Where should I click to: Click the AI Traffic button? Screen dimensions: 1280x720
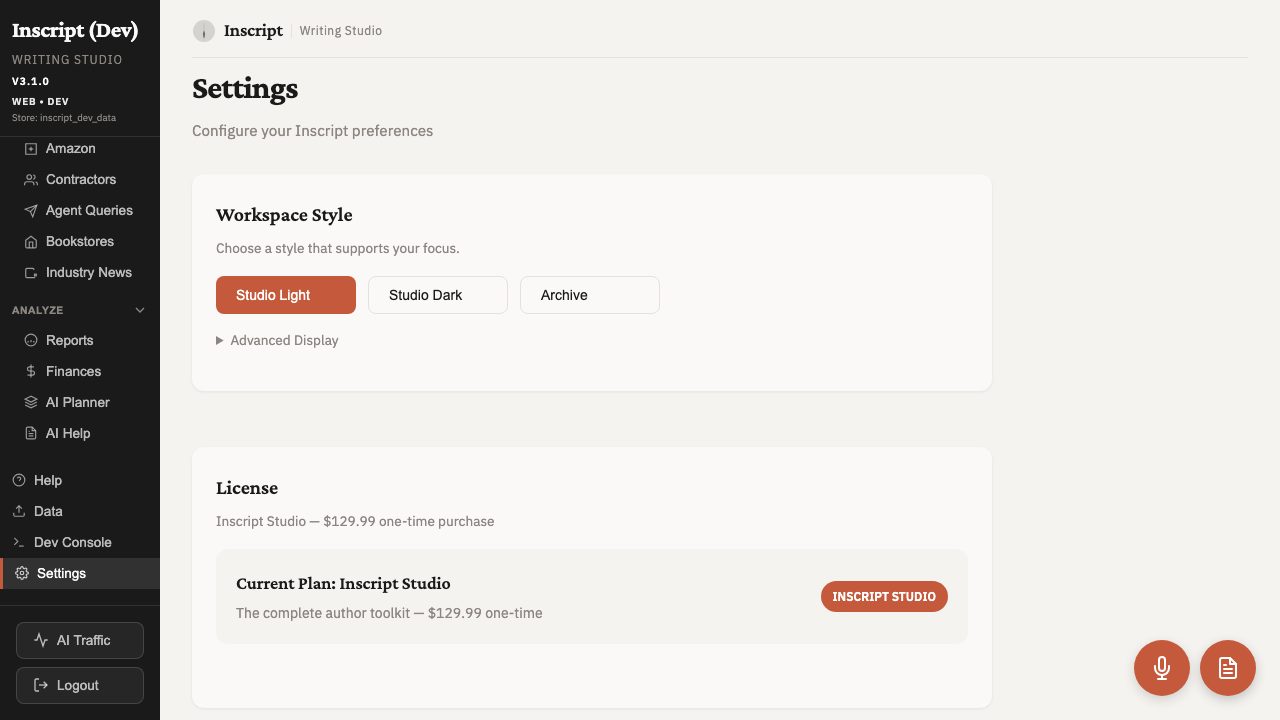click(79, 640)
